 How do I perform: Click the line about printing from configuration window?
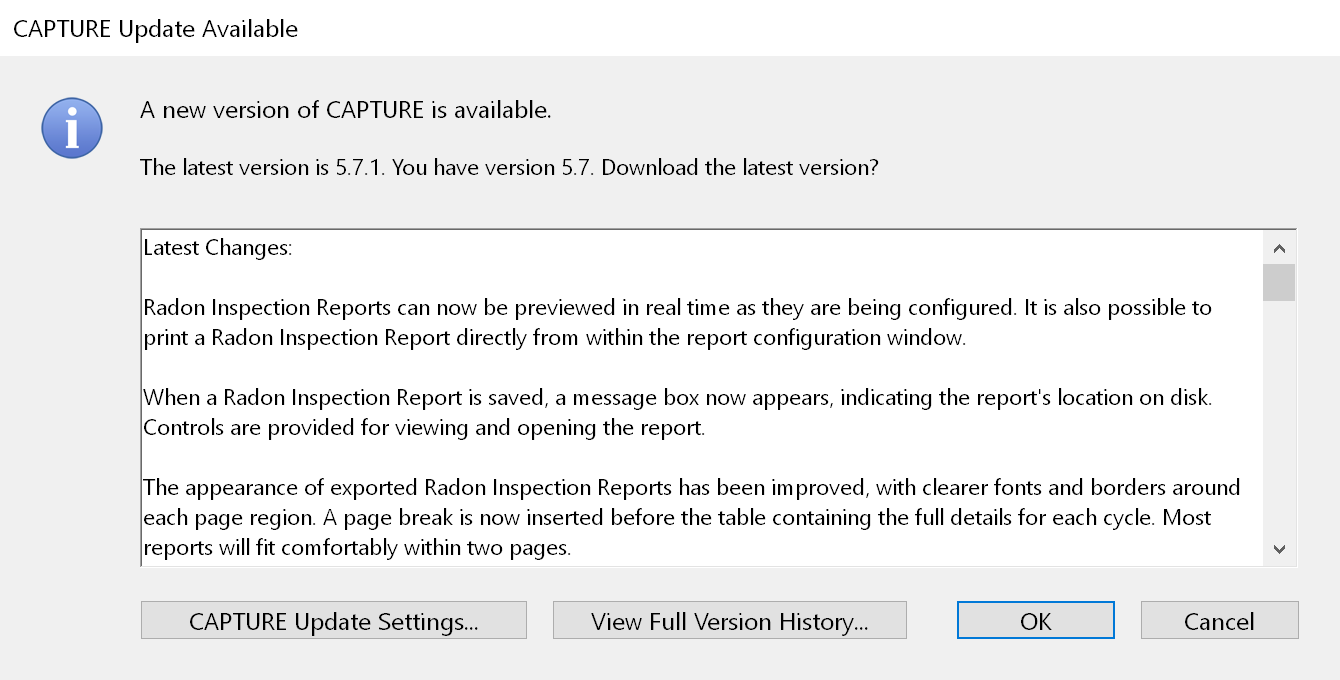point(554,337)
